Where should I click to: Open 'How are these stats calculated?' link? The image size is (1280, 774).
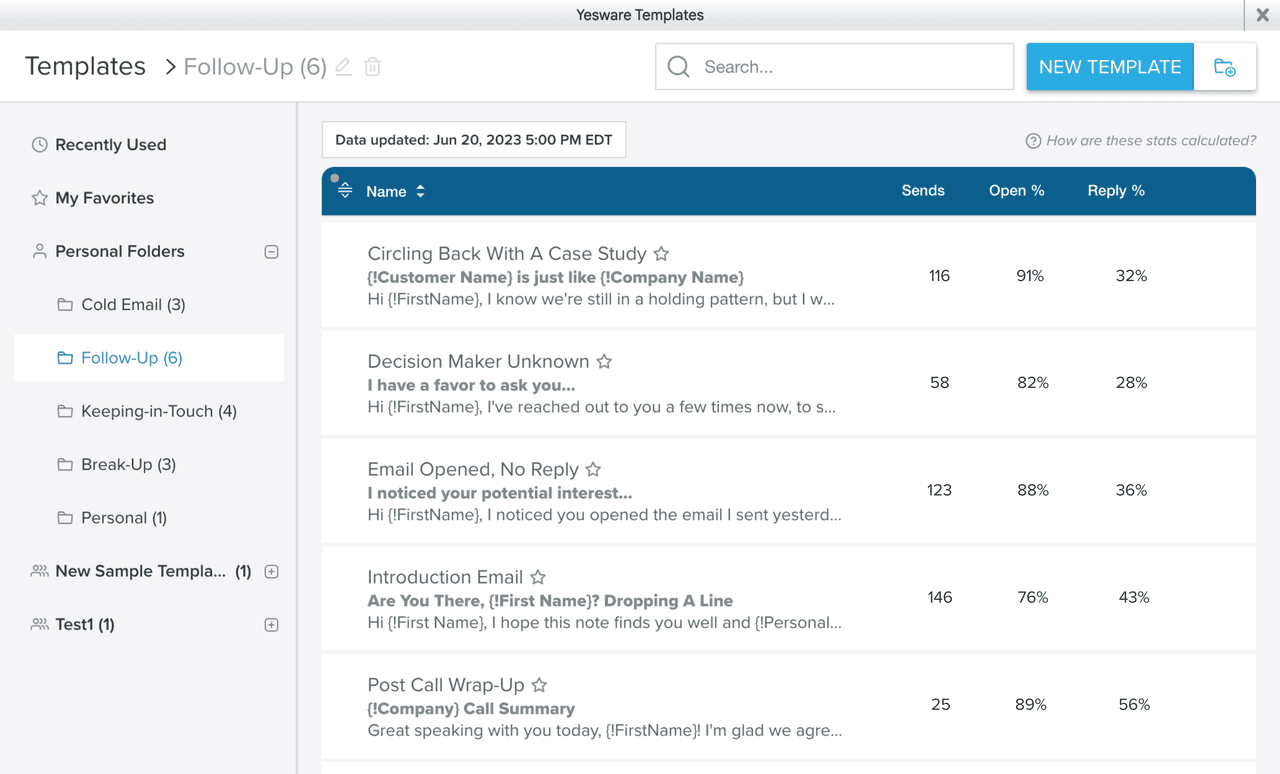tap(1148, 140)
